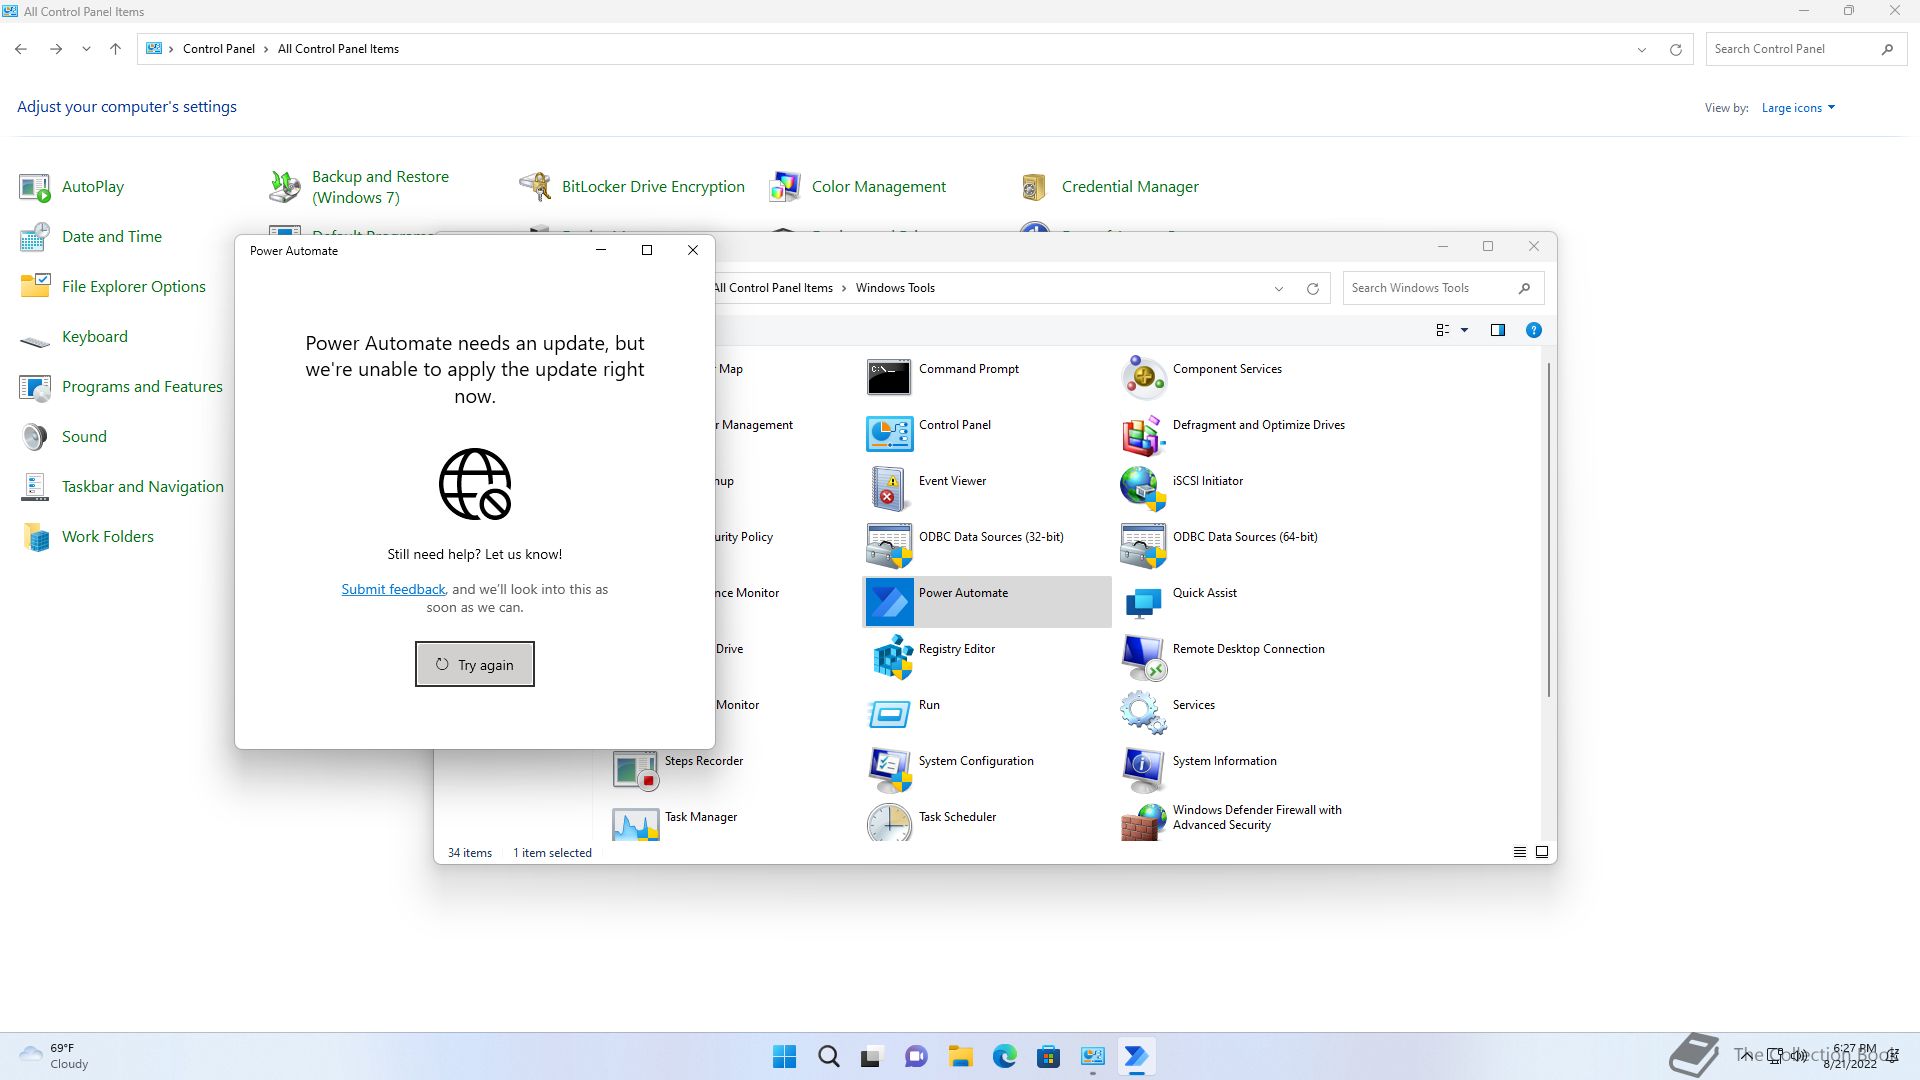Image resolution: width=1920 pixels, height=1080 pixels.
Task: Open Steps Recorder icon
Action: (635, 769)
